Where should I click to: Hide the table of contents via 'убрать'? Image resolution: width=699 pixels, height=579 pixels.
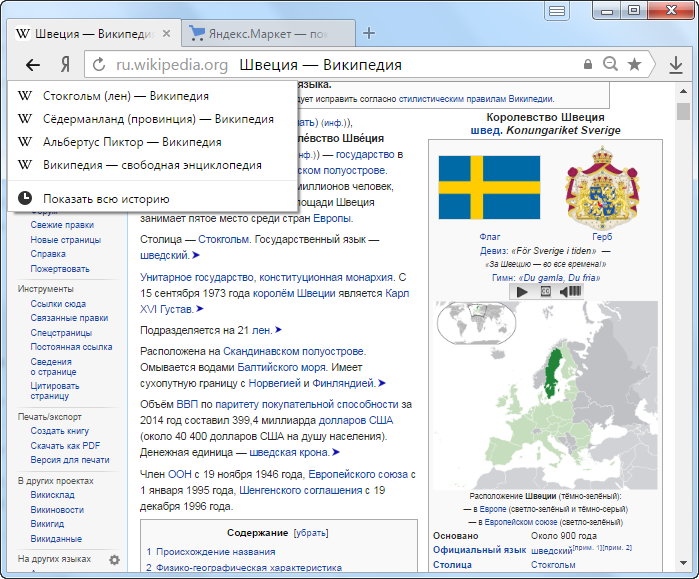311,533
